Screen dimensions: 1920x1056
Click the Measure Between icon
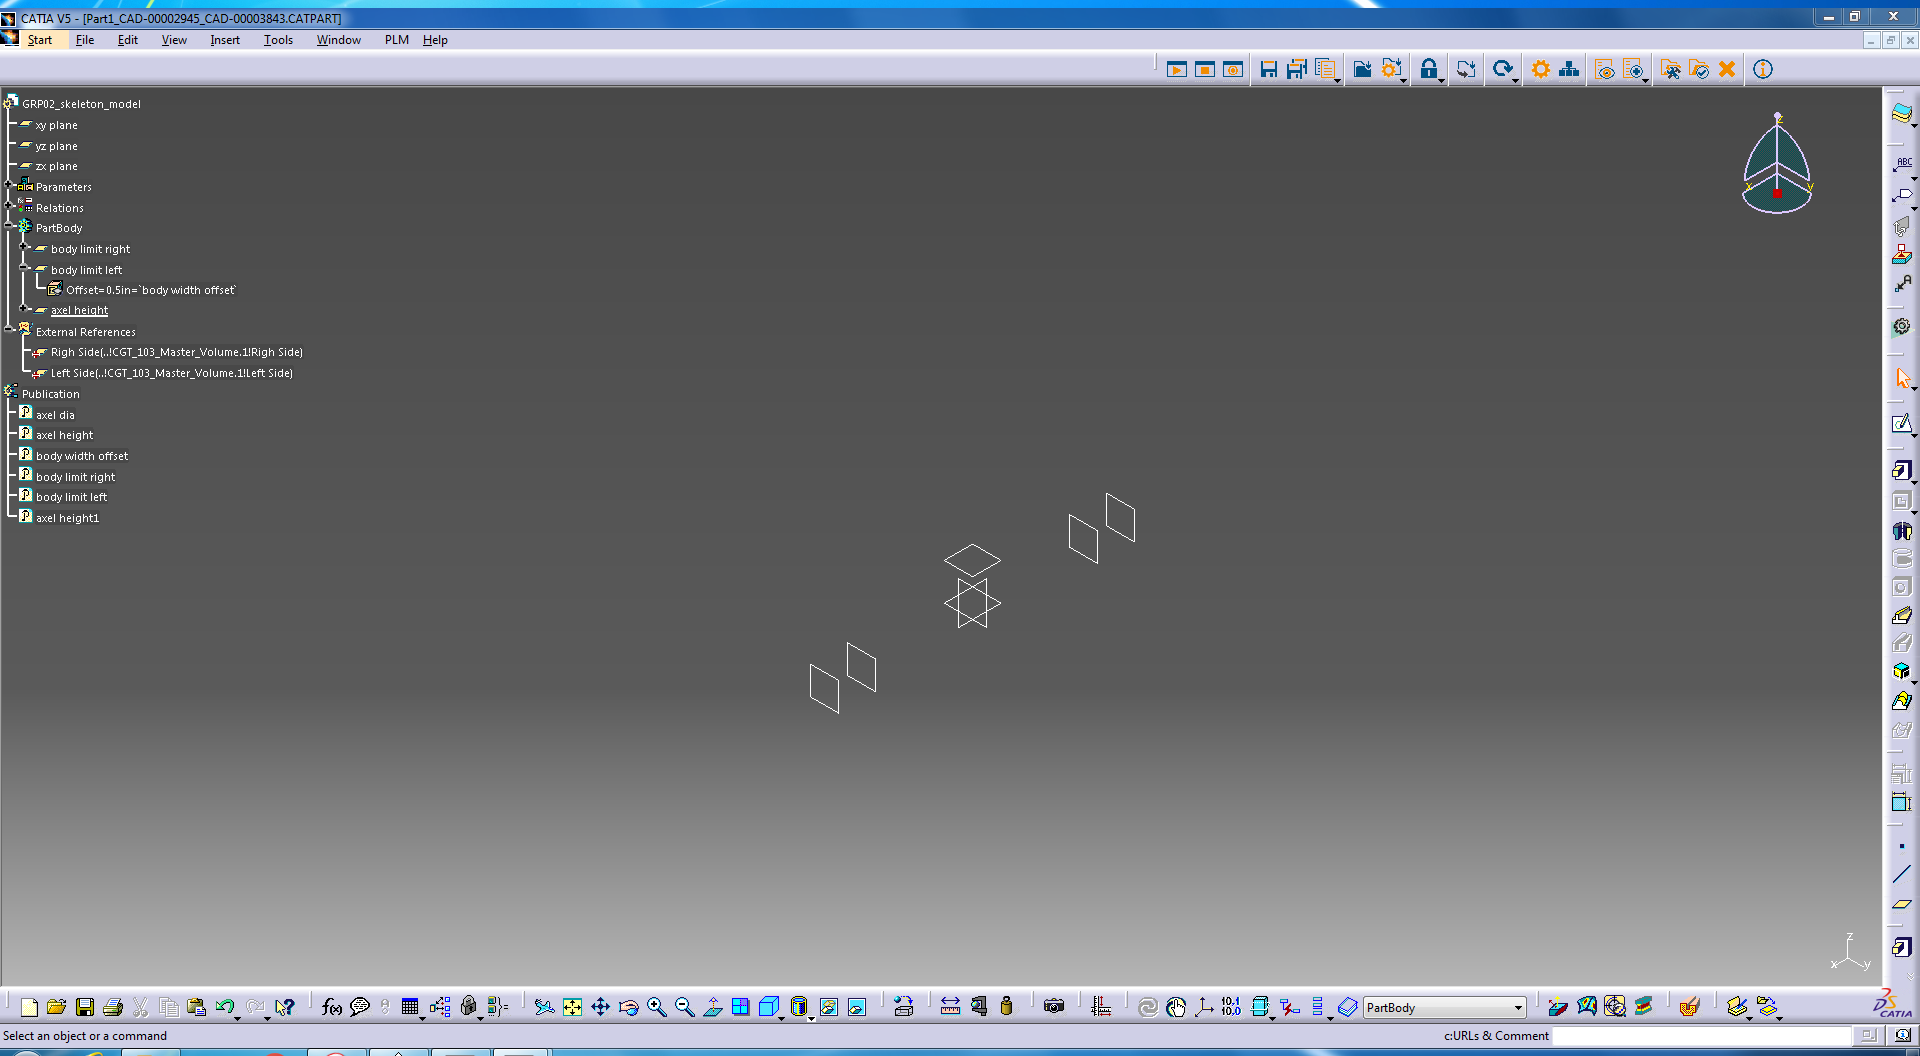click(950, 1007)
